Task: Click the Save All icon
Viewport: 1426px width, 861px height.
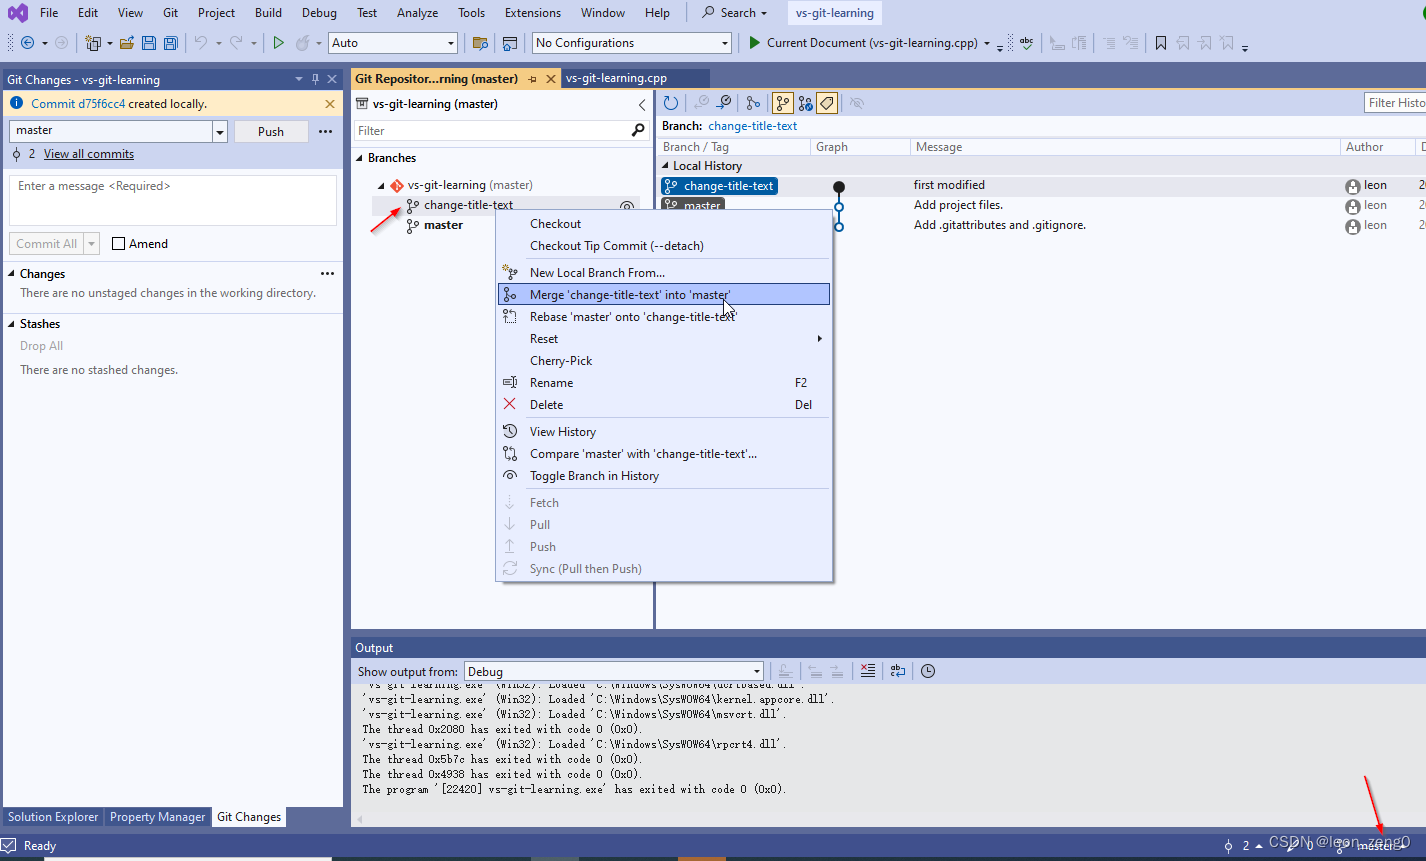Action: (171, 43)
